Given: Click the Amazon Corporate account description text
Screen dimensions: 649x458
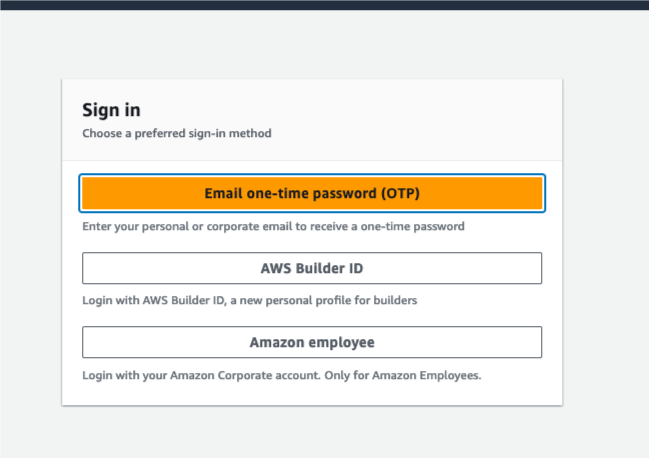Looking at the screenshot, I should point(281,375).
